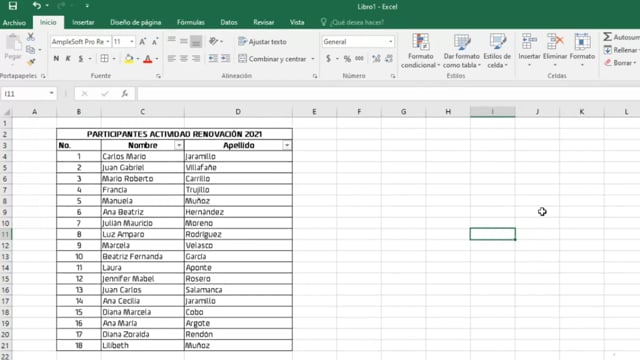
Task: Click the Format Painter brush icon
Action: pos(31,62)
